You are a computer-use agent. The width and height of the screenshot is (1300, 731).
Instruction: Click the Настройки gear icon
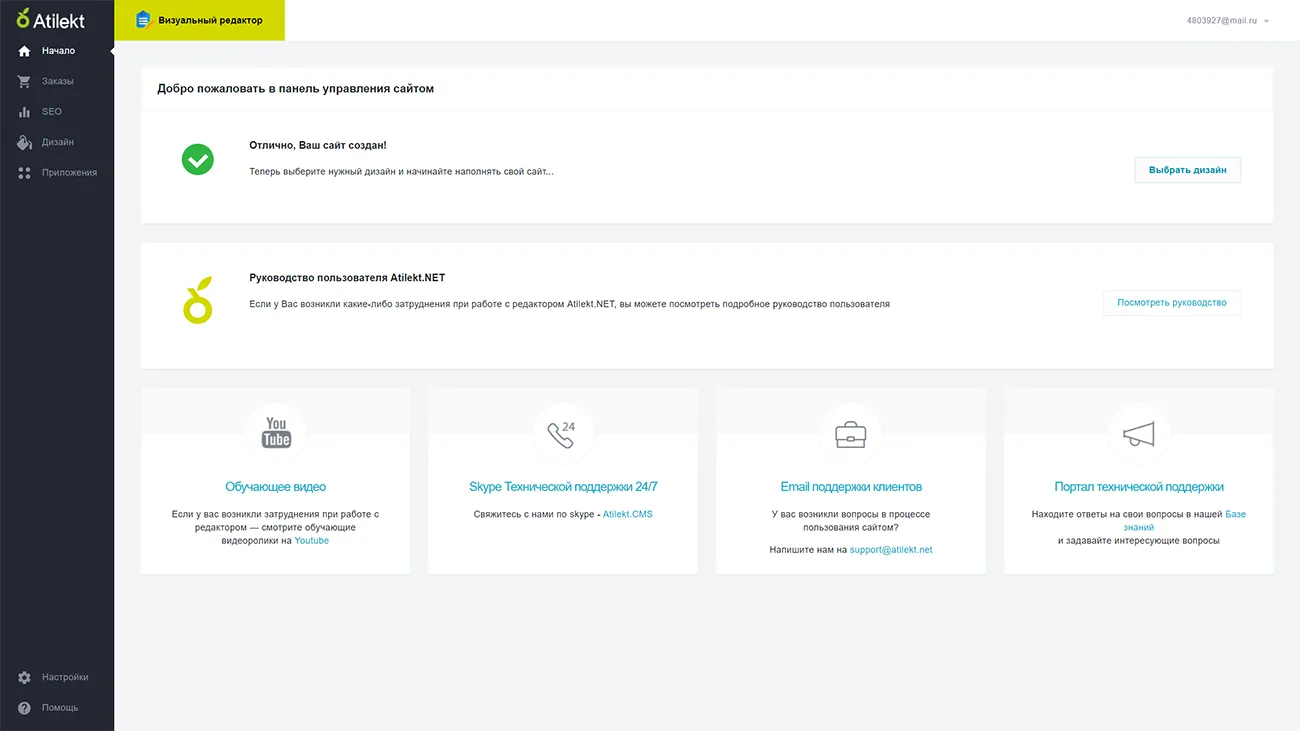25,678
